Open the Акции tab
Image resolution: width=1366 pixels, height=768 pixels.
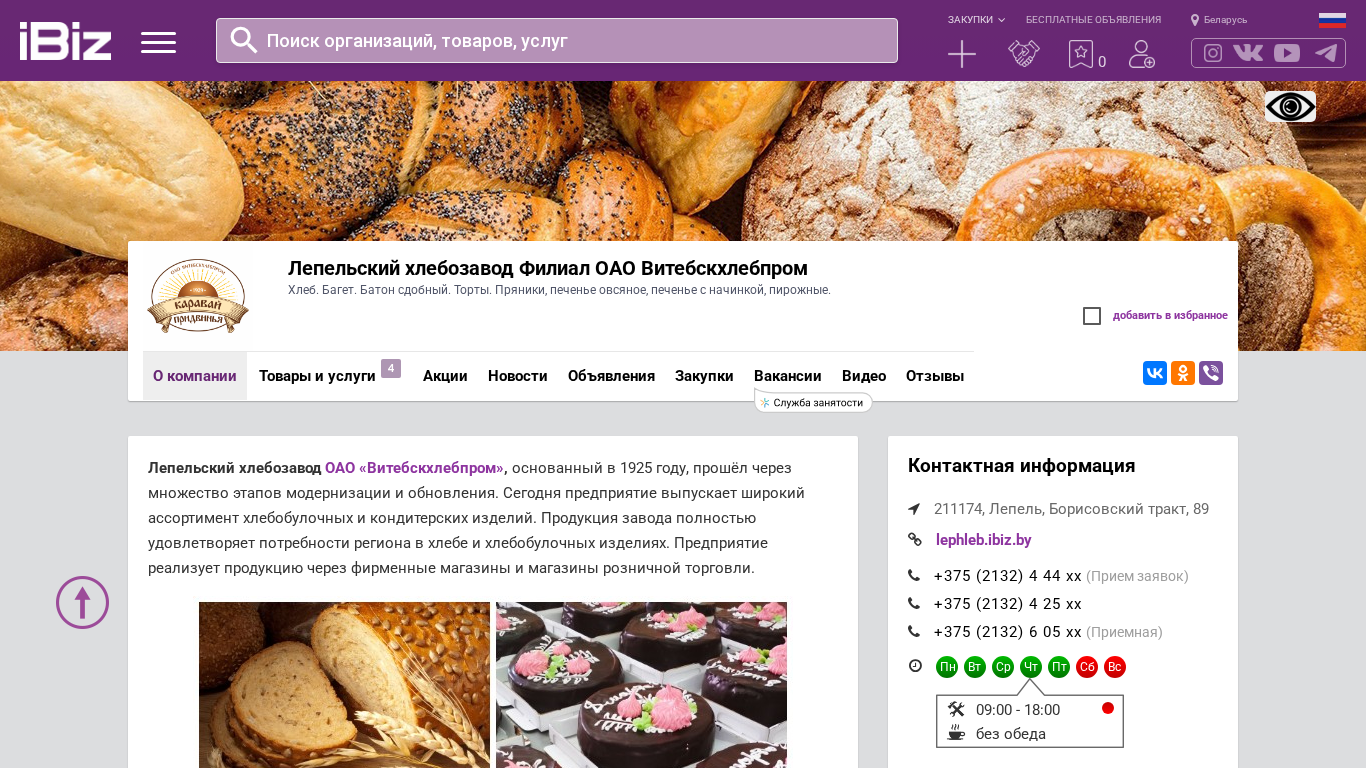coord(445,376)
